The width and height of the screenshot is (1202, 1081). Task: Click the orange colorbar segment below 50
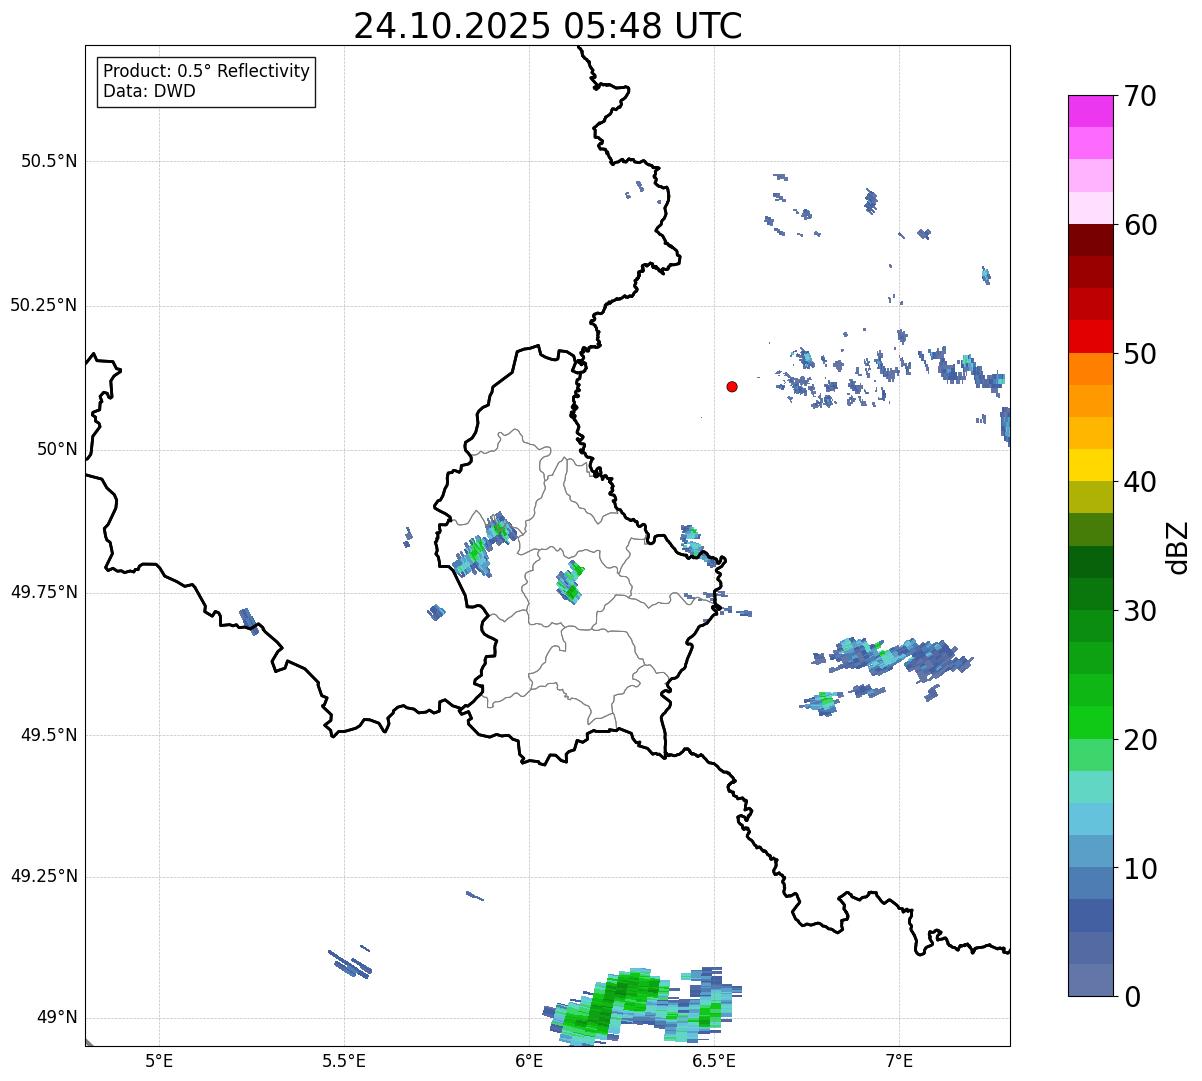tap(1091, 369)
